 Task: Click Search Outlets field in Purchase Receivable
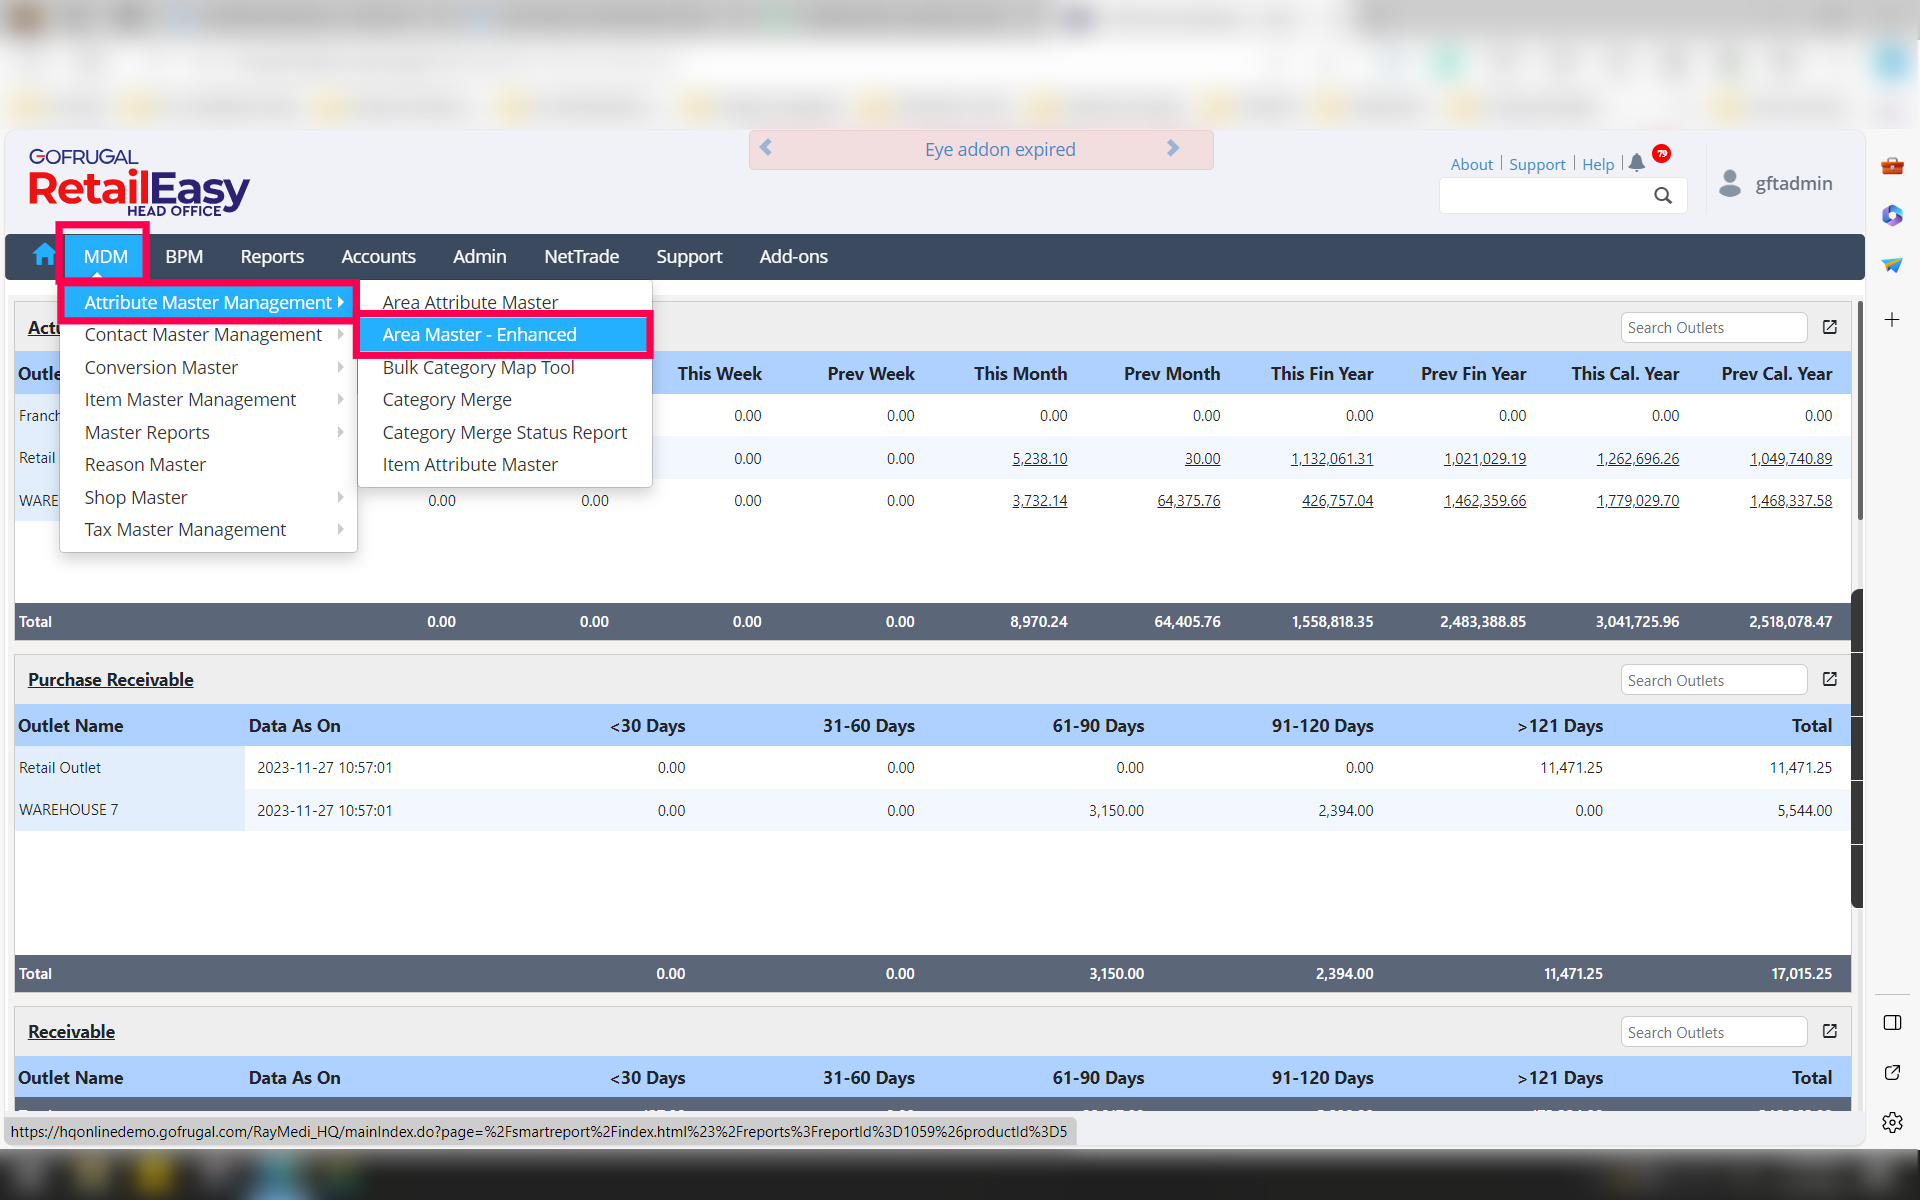coord(1713,680)
